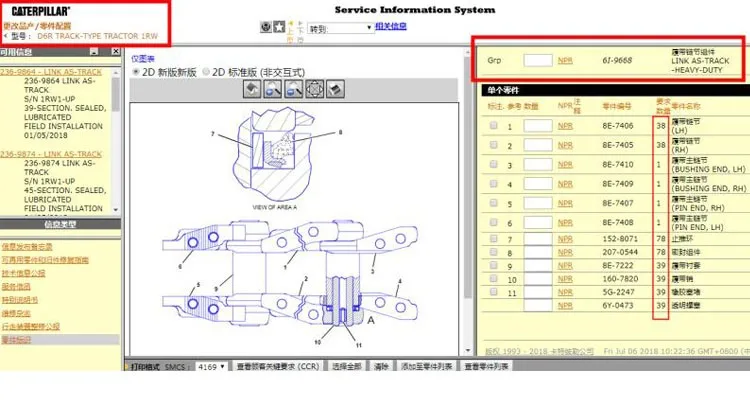
Task: Click the part number 5G-2247
Action: click(x=618, y=292)
